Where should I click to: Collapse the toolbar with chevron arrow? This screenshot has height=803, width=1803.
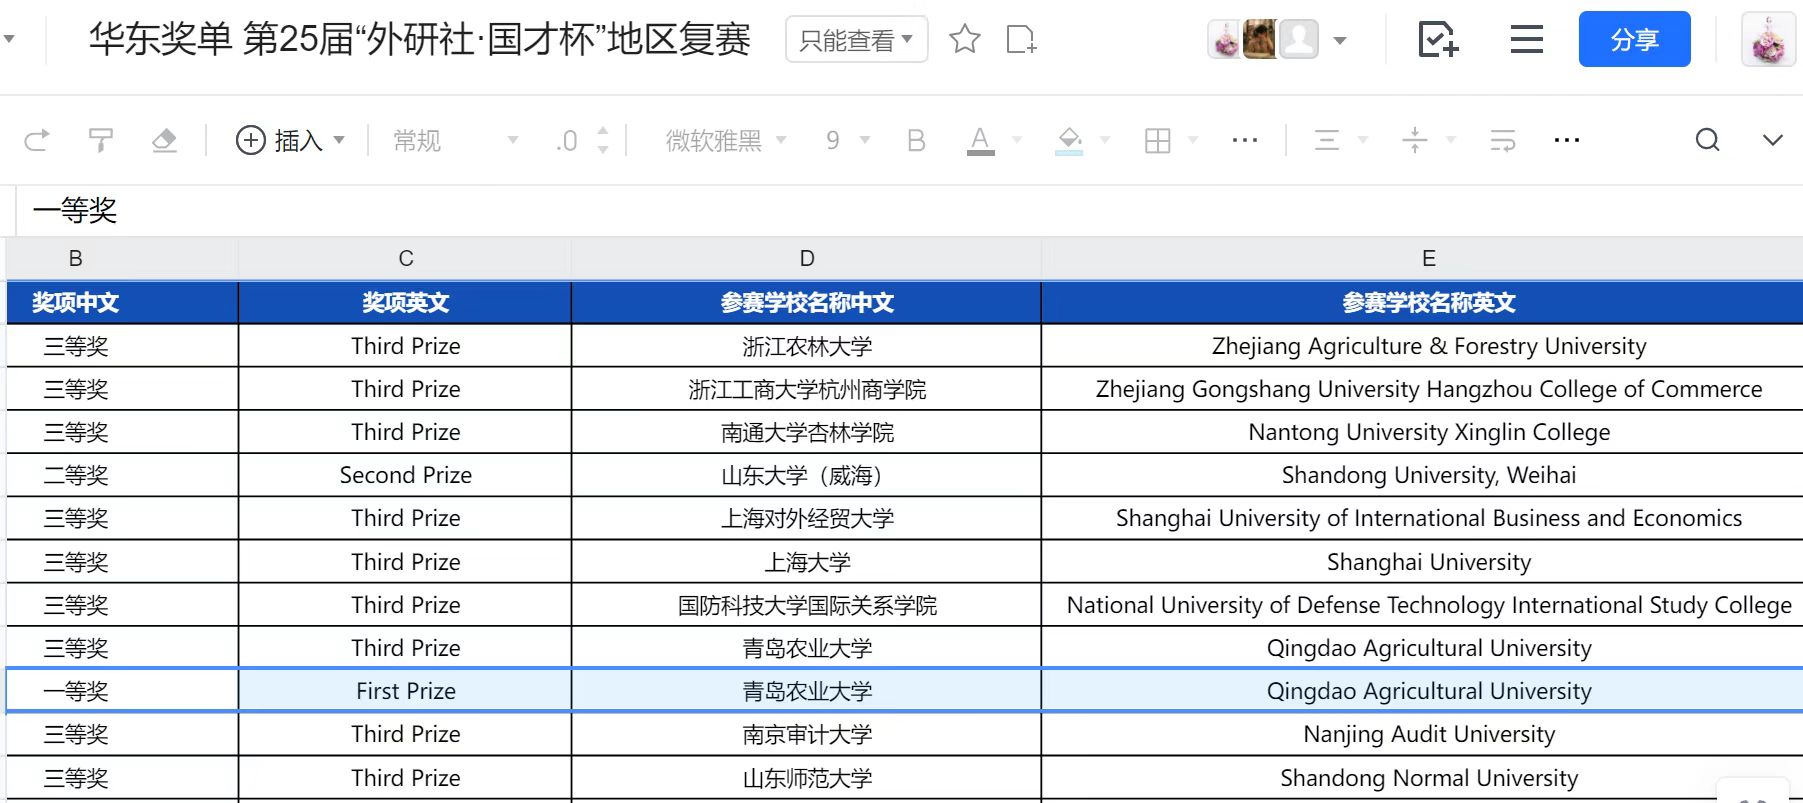(x=1772, y=141)
